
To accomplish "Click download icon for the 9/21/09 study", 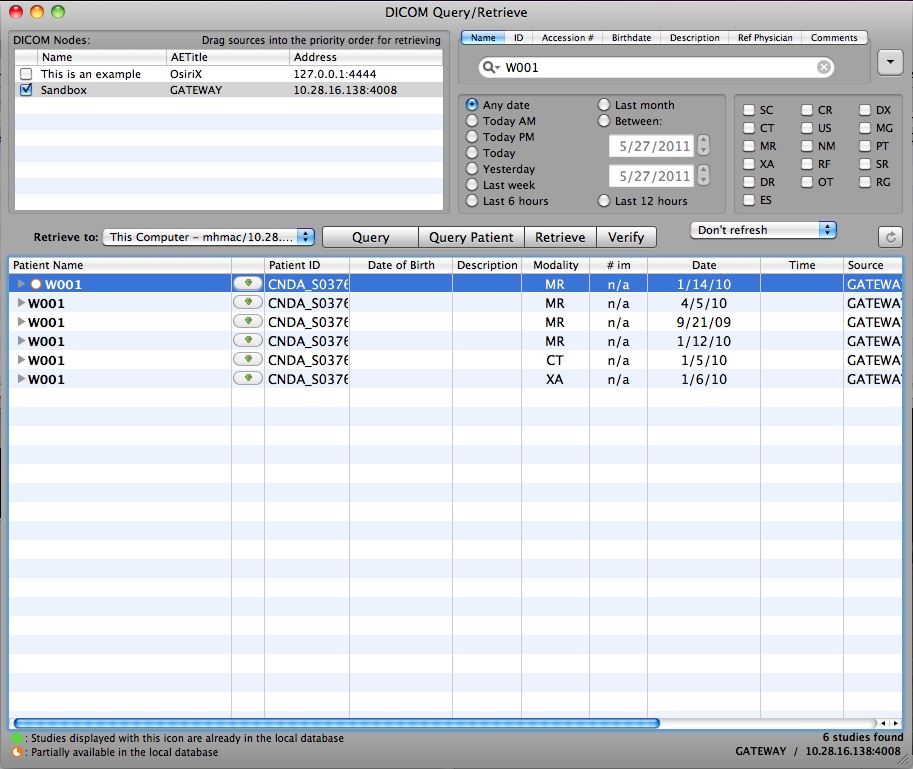I will pos(247,322).
